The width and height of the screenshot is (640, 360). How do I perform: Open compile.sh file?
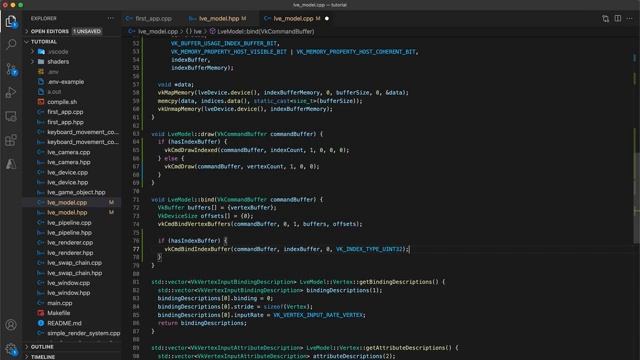pos(62,102)
